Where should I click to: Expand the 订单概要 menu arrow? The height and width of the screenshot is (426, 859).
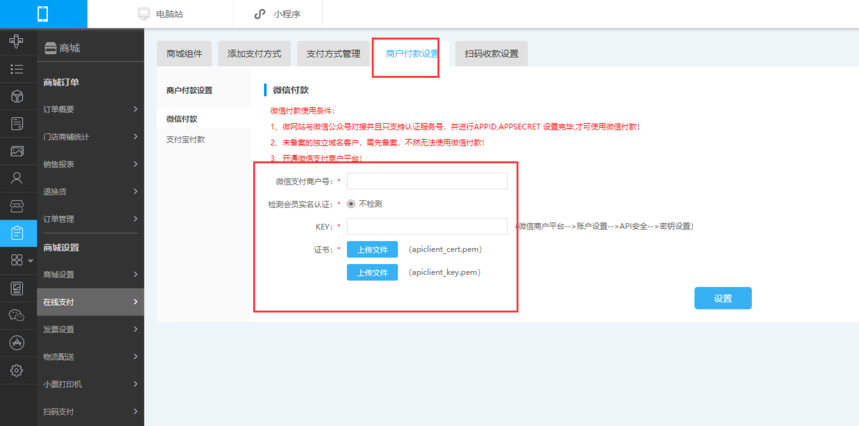[135, 110]
